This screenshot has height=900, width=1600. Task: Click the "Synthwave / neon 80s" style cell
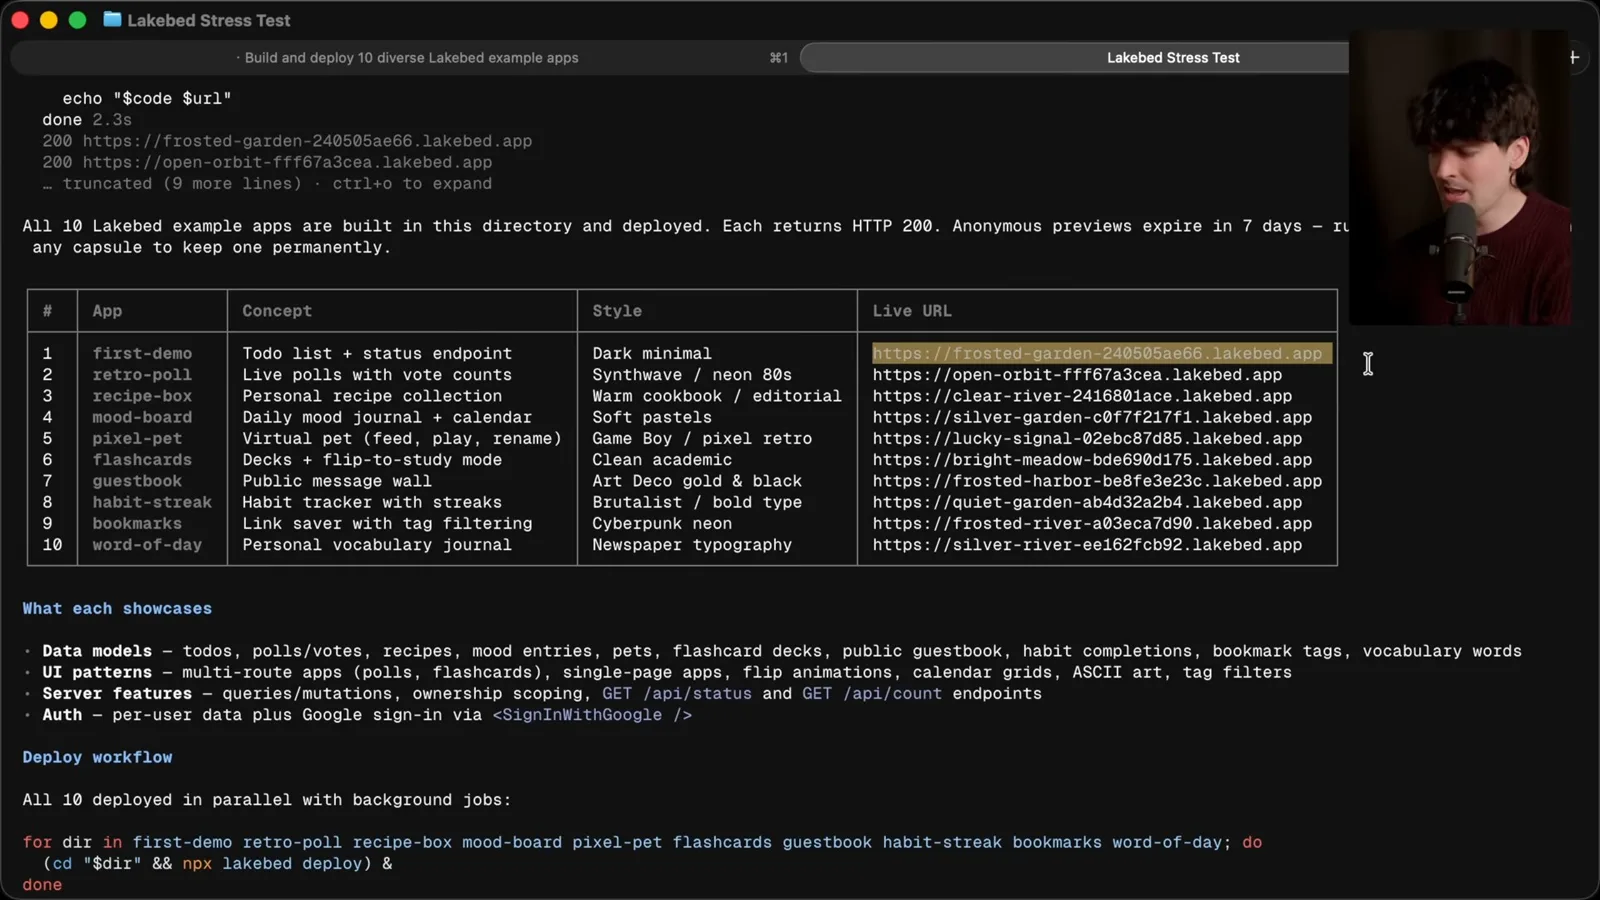(692, 375)
